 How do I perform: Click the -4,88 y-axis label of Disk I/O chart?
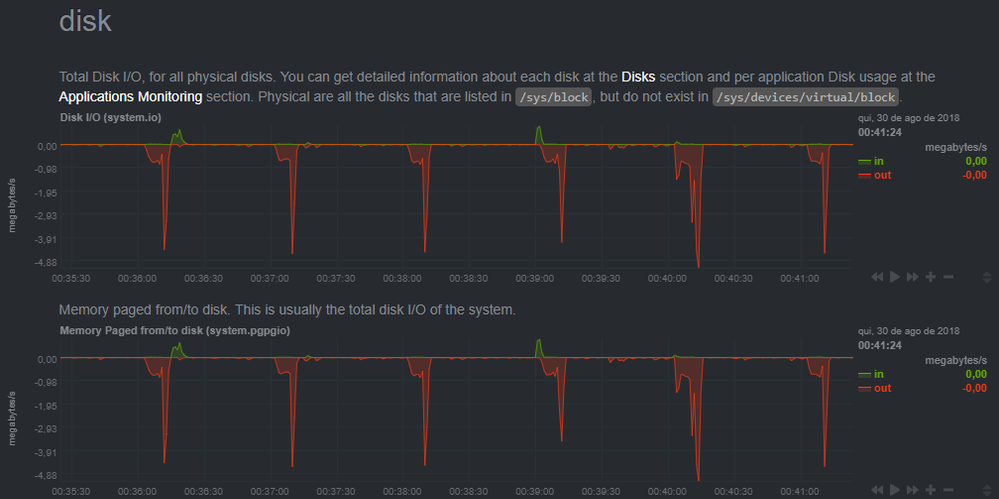(x=46, y=262)
